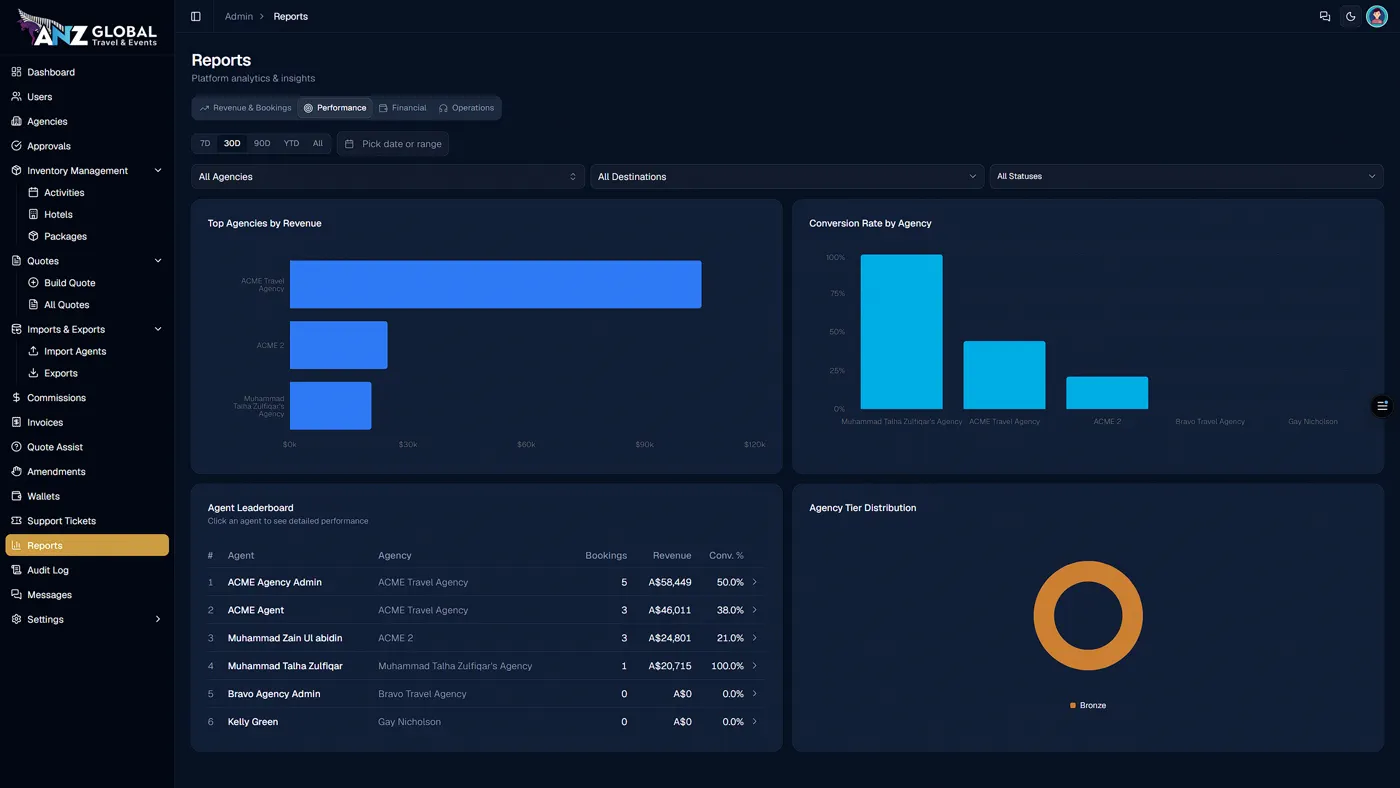Click the ACME Travel Agency revenue bar
Image resolution: width=1400 pixels, height=788 pixels.
pyautogui.click(x=495, y=284)
